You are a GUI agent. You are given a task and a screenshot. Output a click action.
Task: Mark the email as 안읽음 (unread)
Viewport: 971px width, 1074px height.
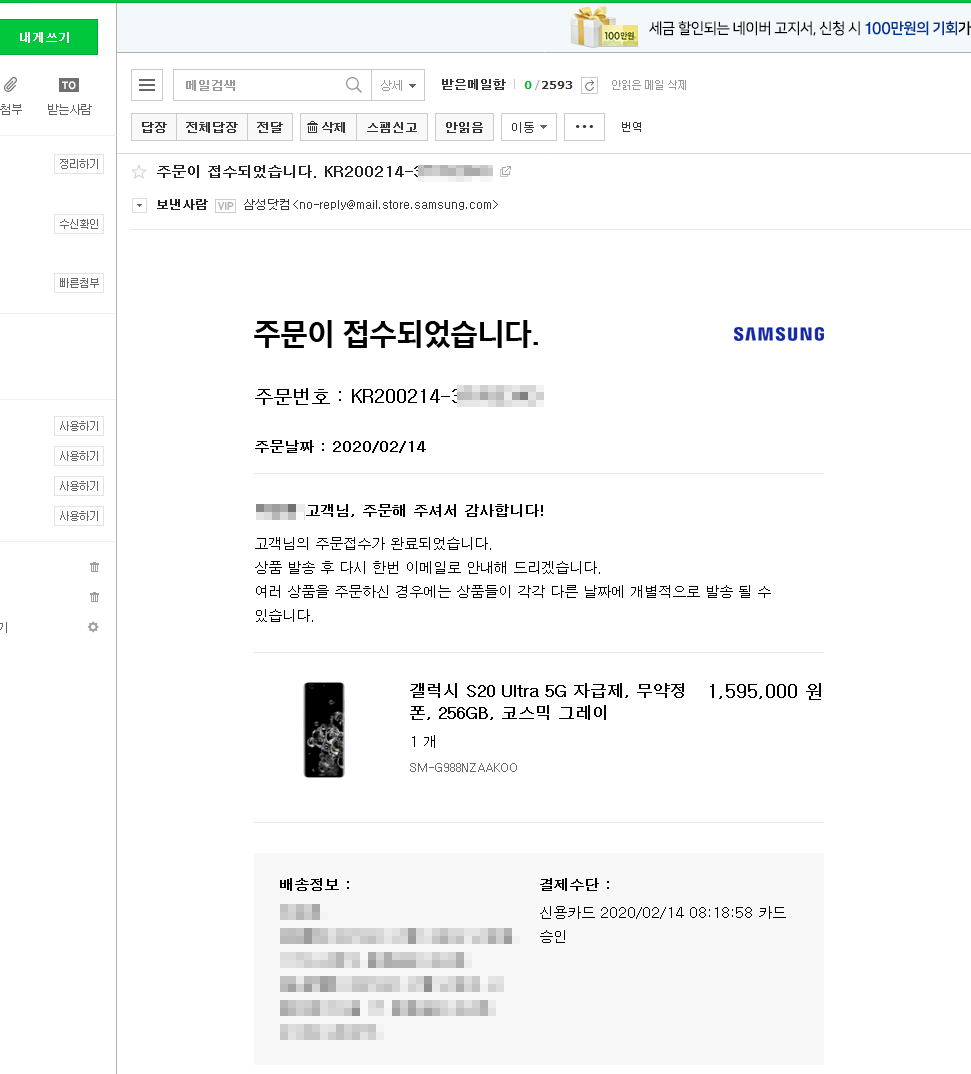[x=464, y=127]
